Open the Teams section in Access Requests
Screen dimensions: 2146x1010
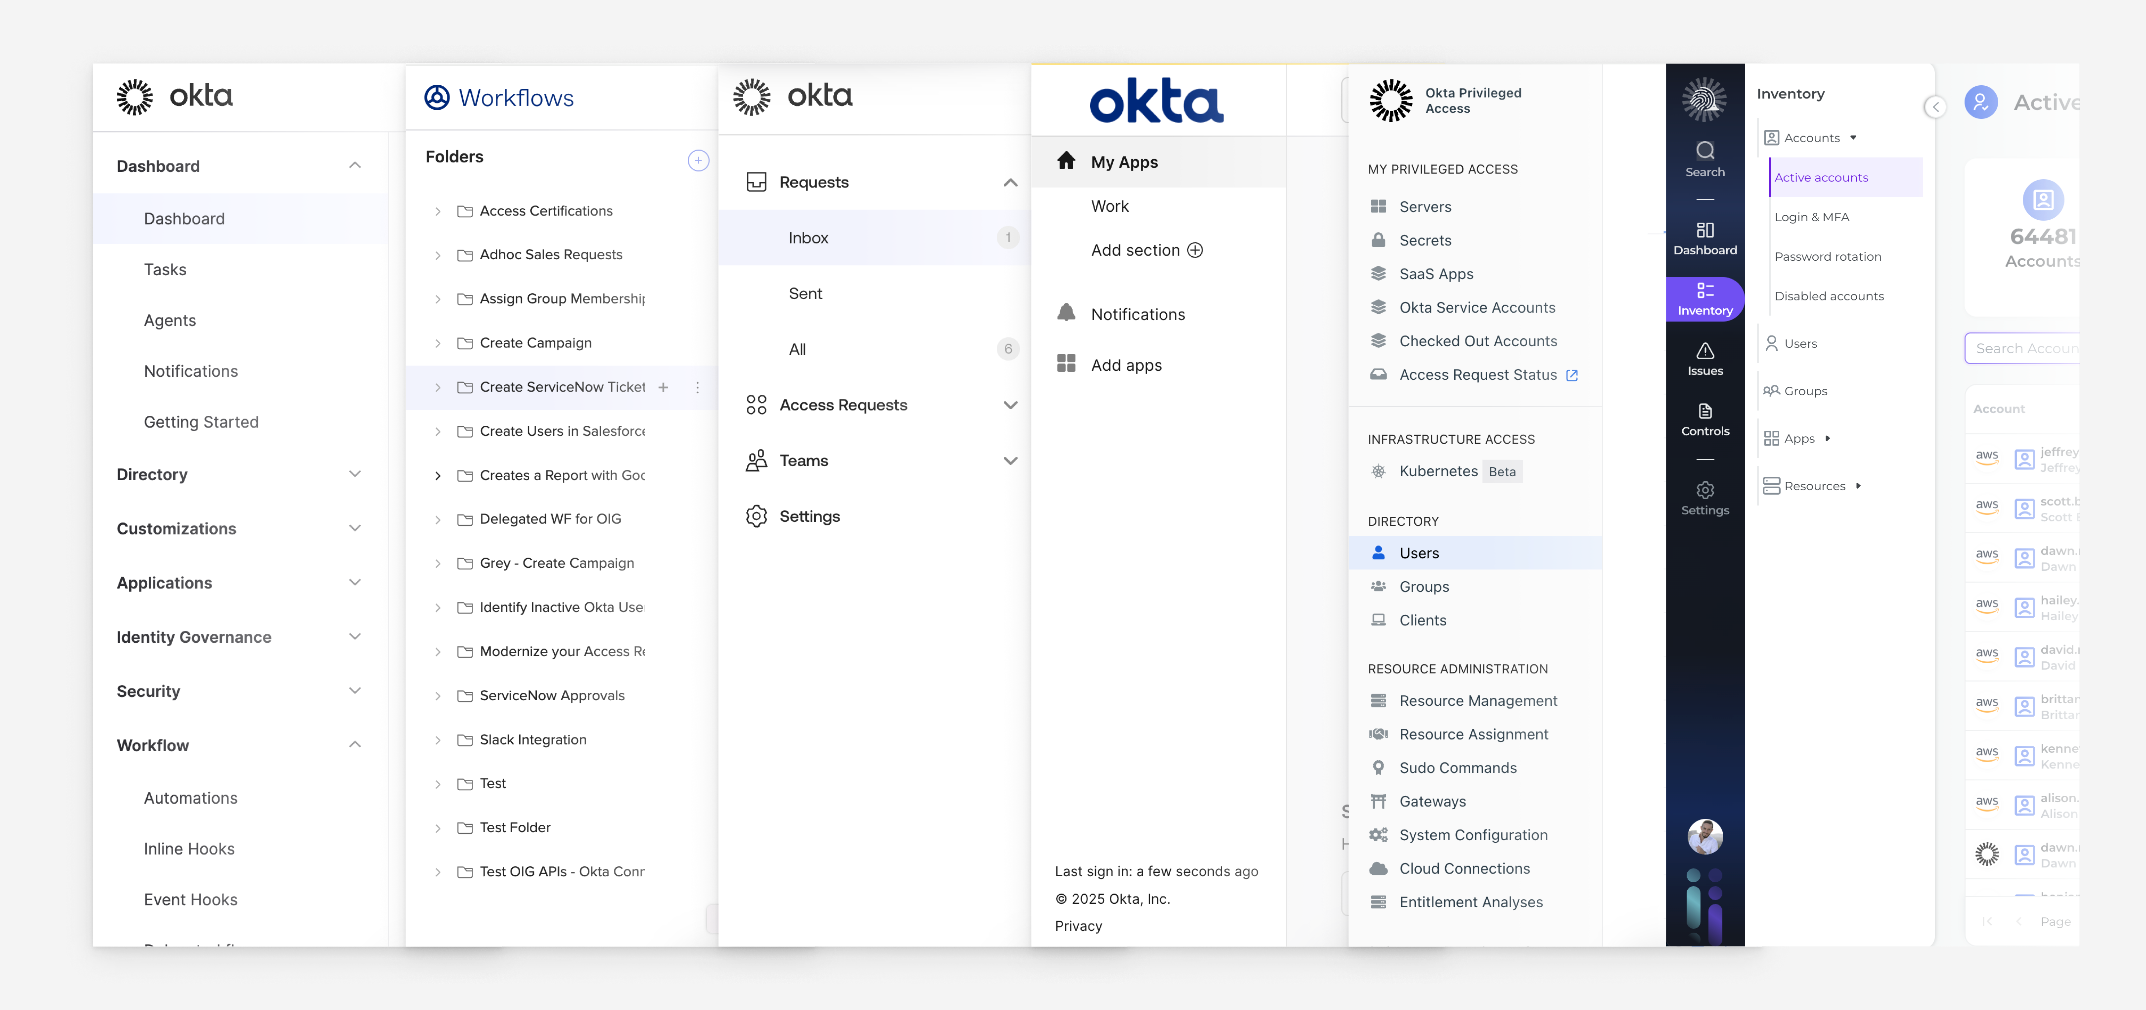(803, 460)
